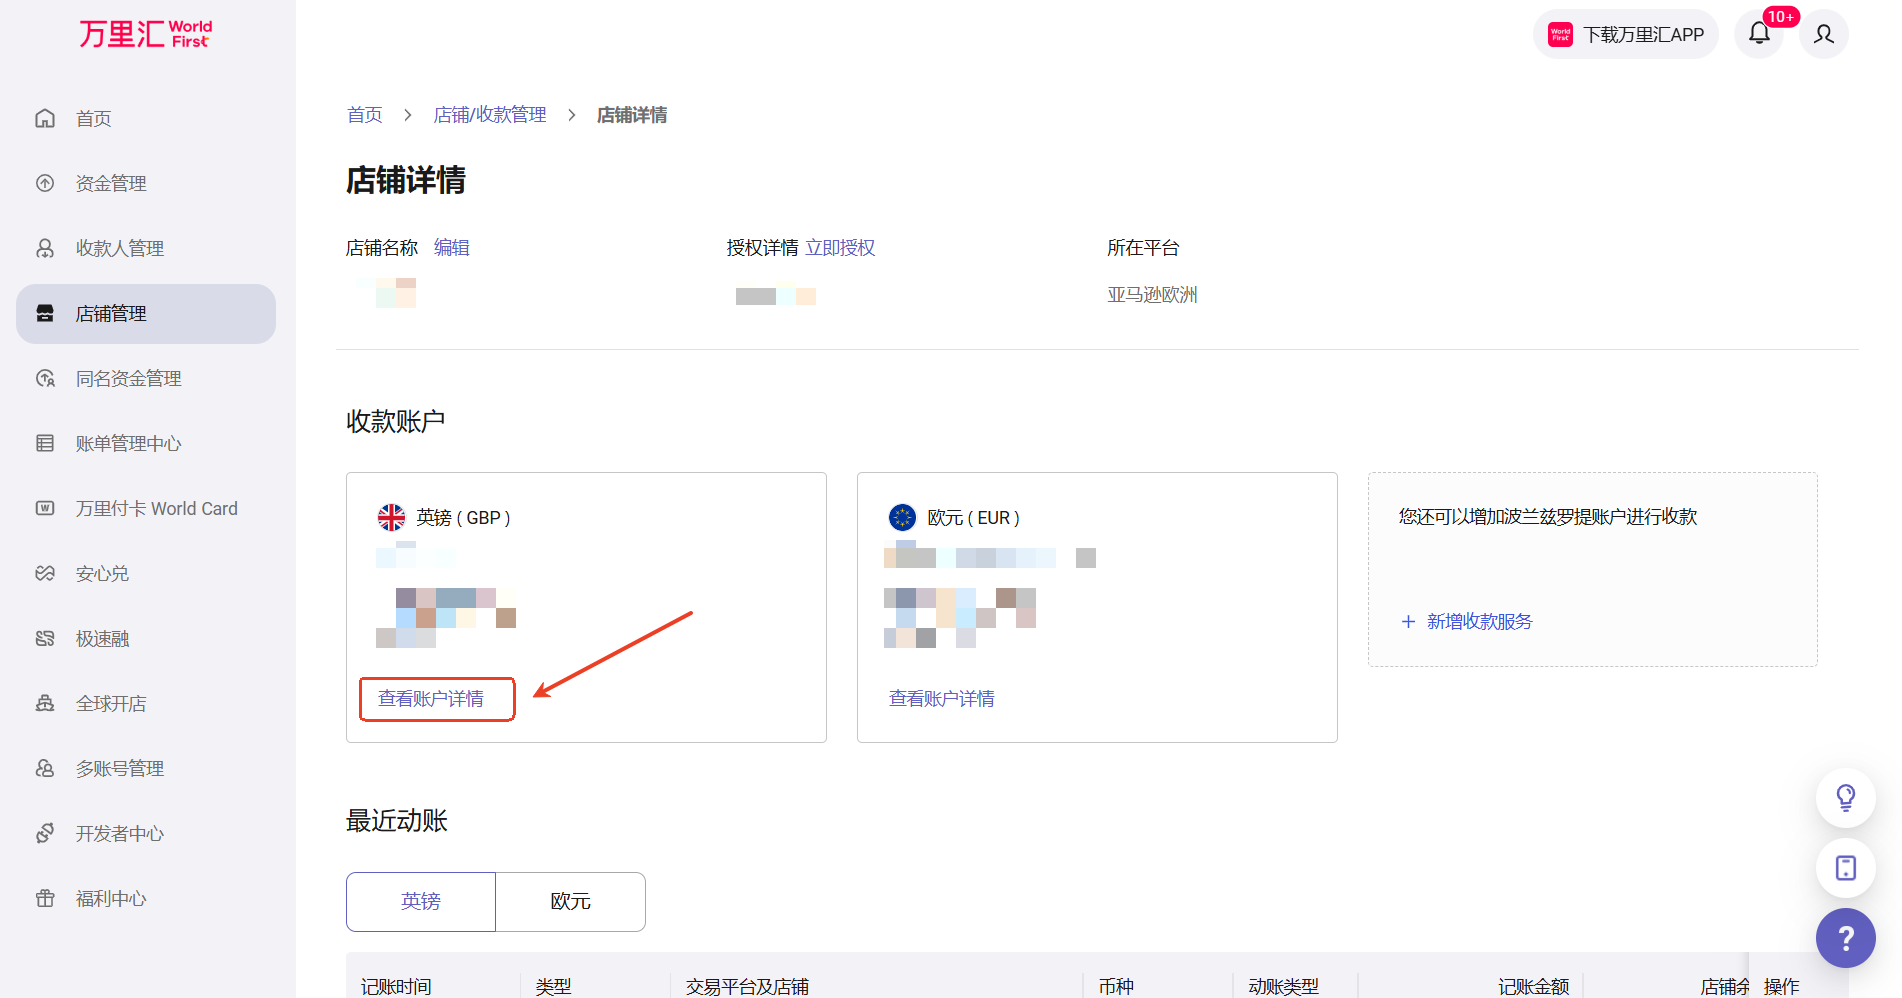This screenshot has width=1902, height=998.
Task: Click the 立即授权 link
Action: 840,248
